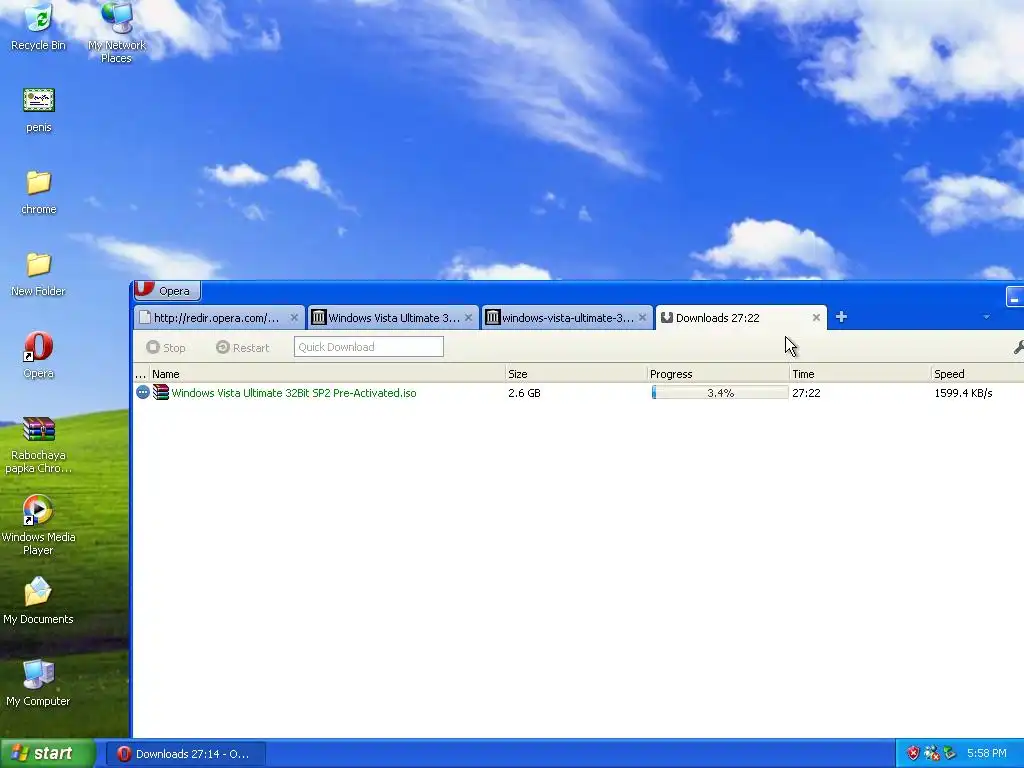Close the Windows Vista Ultimate 3... tab
The image size is (1024, 768).
pos(468,318)
